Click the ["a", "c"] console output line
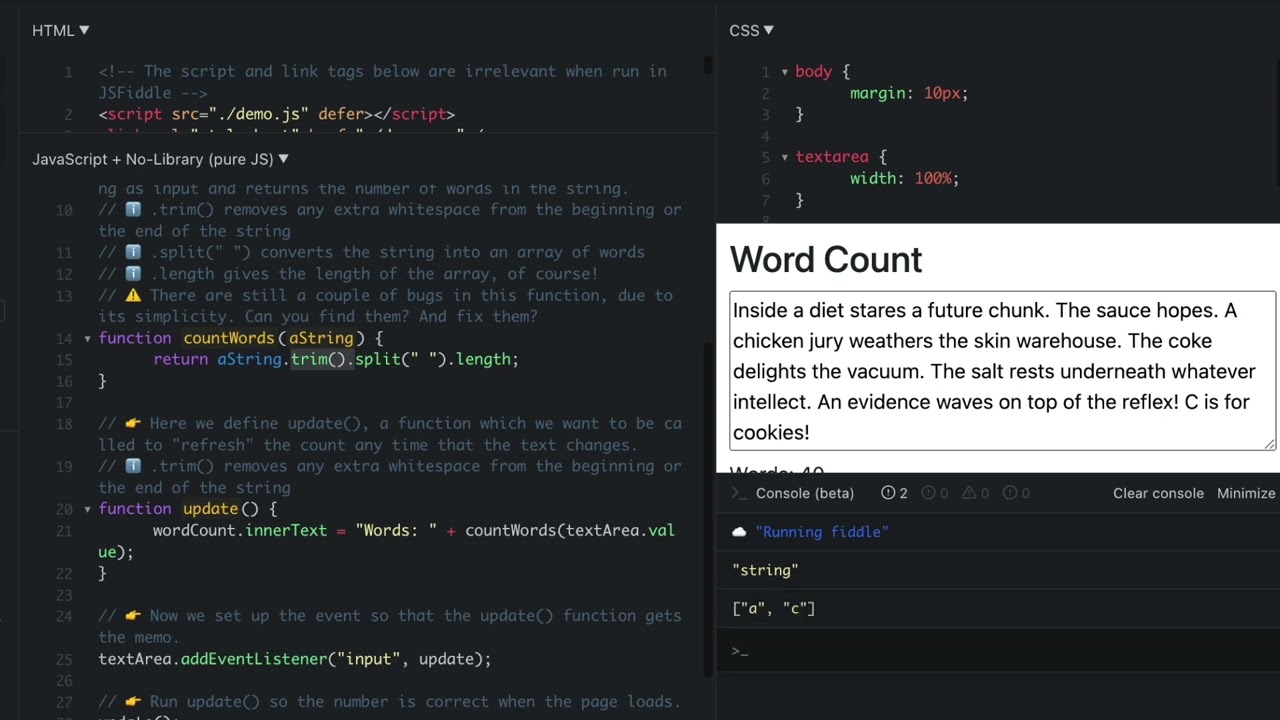1280x720 pixels. coord(774,608)
